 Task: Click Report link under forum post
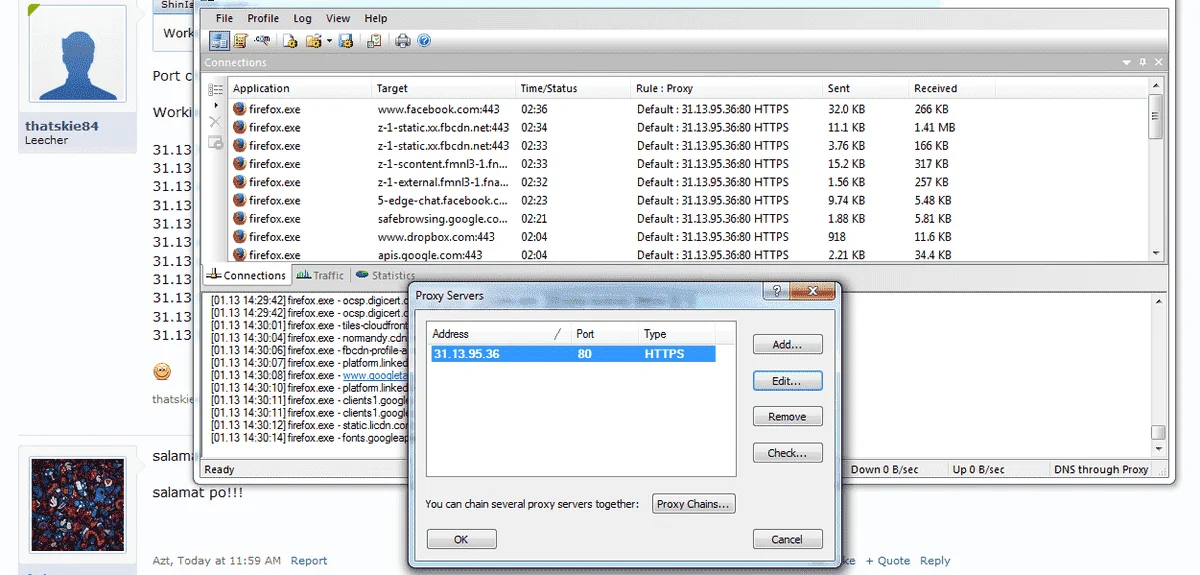[x=309, y=561]
